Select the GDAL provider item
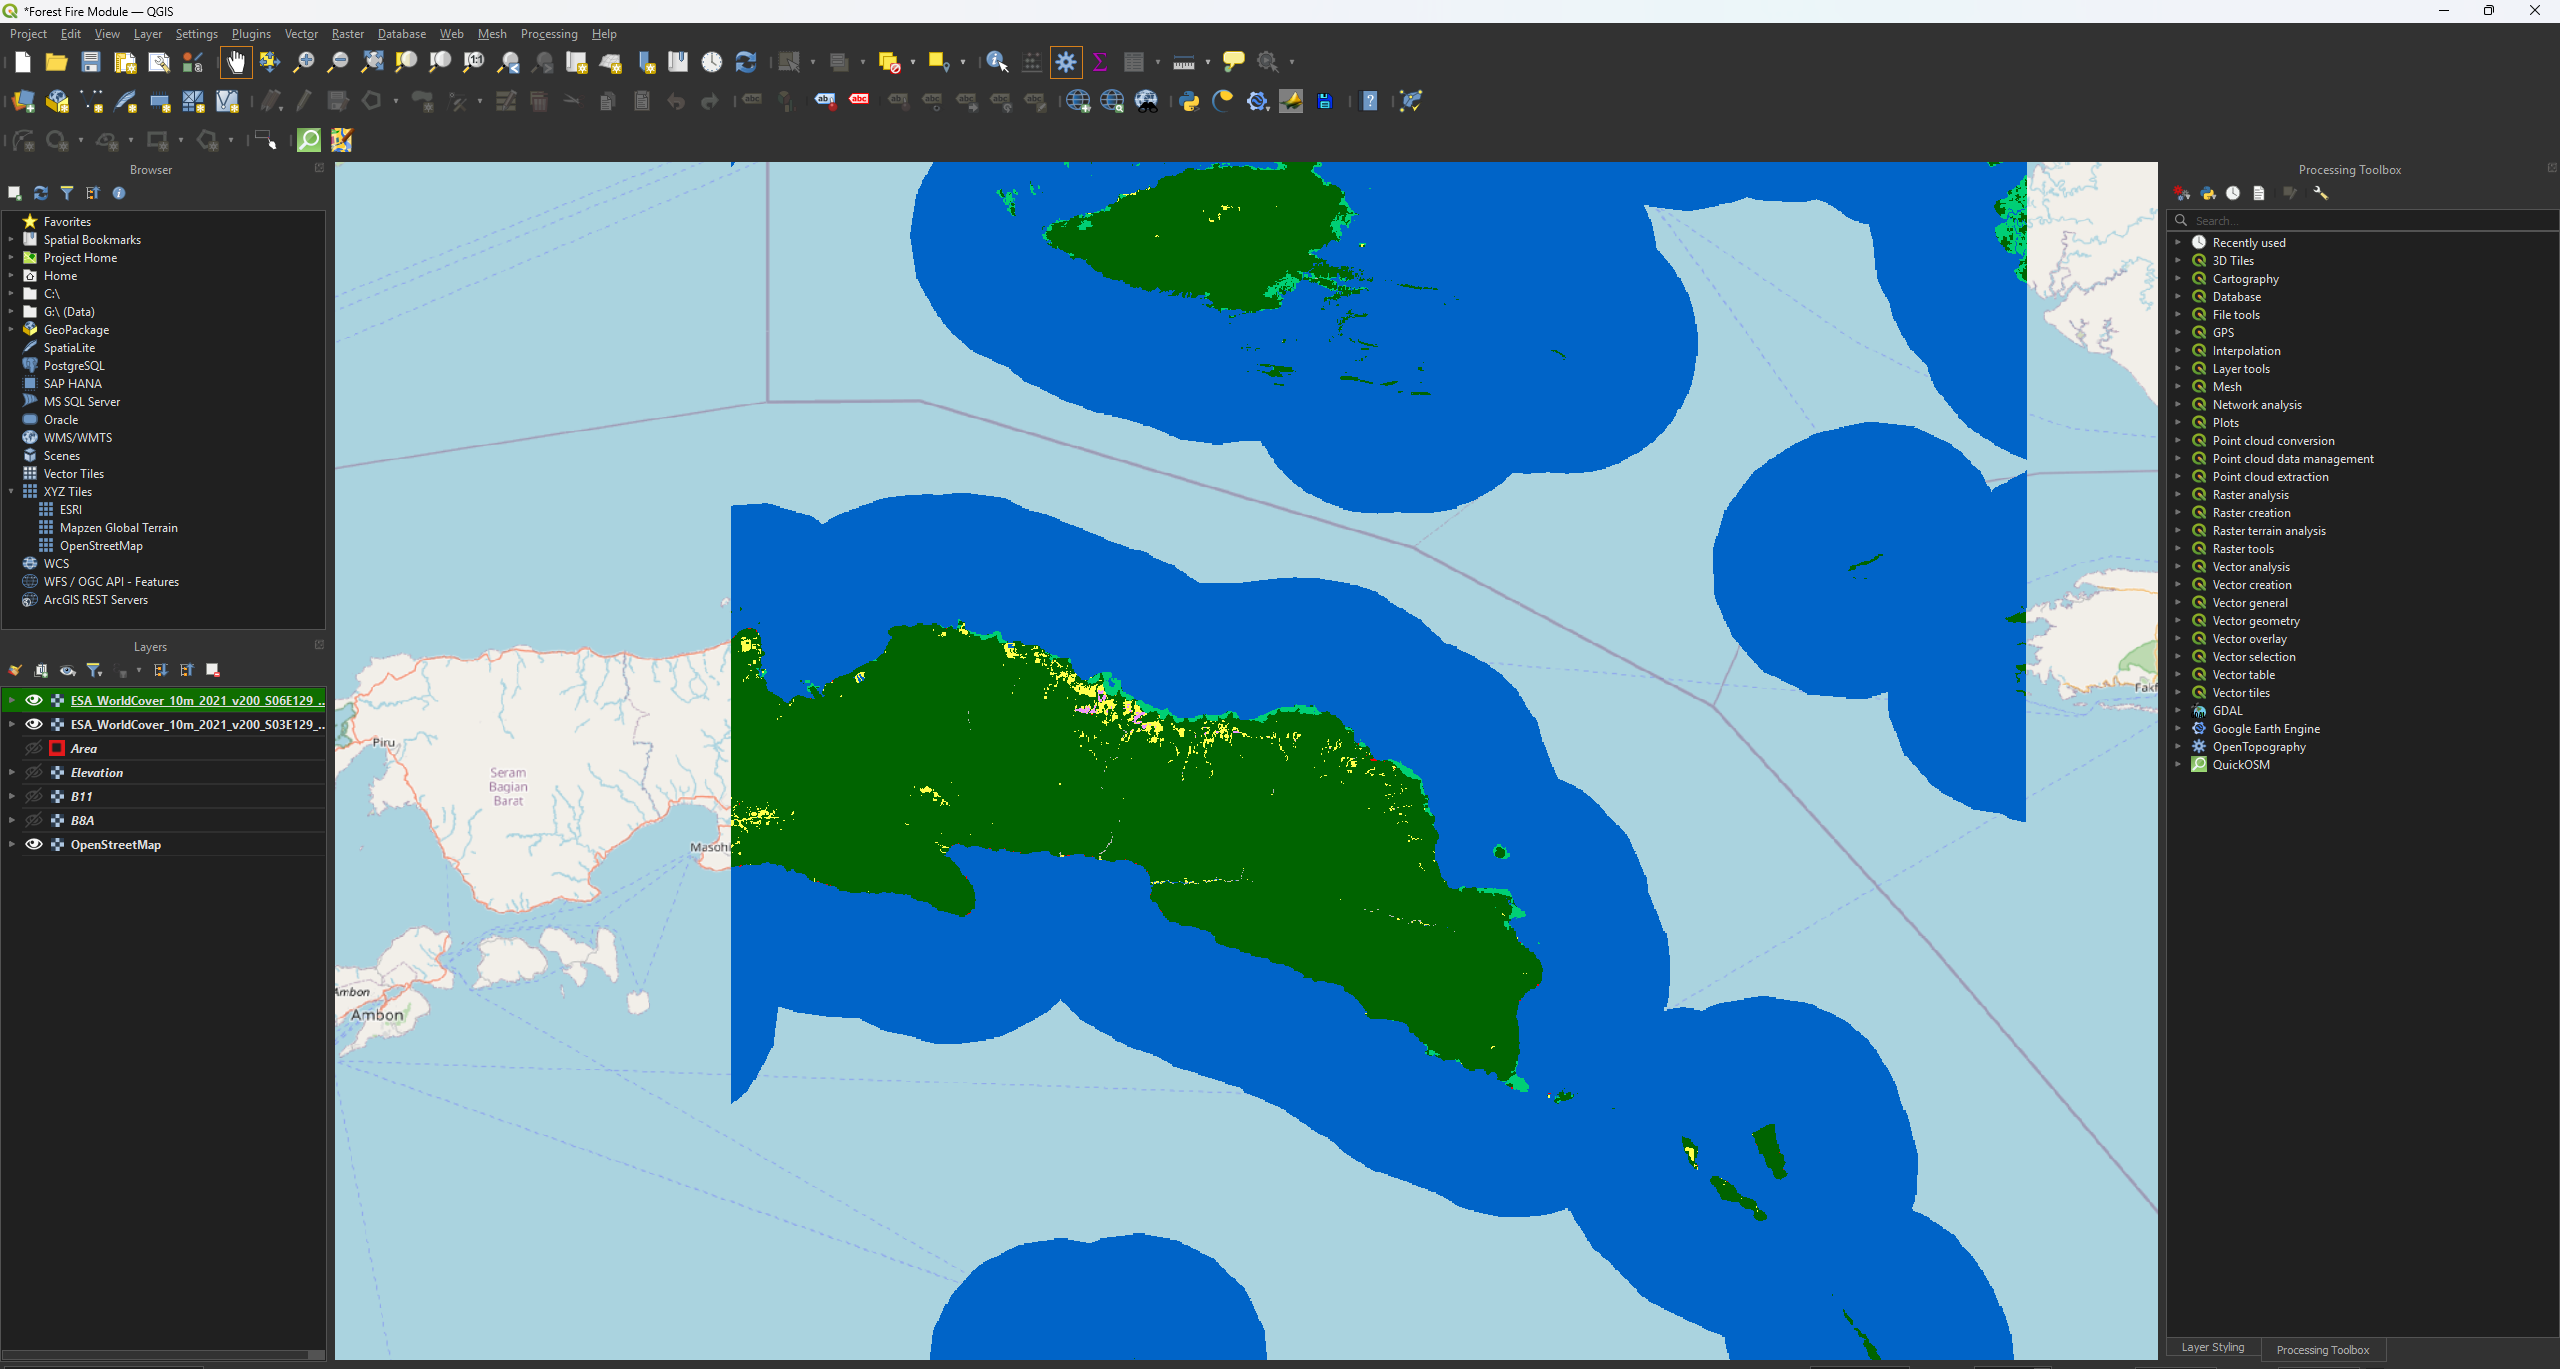Screen dimensions: 2560x1369 click(x=2227, y=711)
